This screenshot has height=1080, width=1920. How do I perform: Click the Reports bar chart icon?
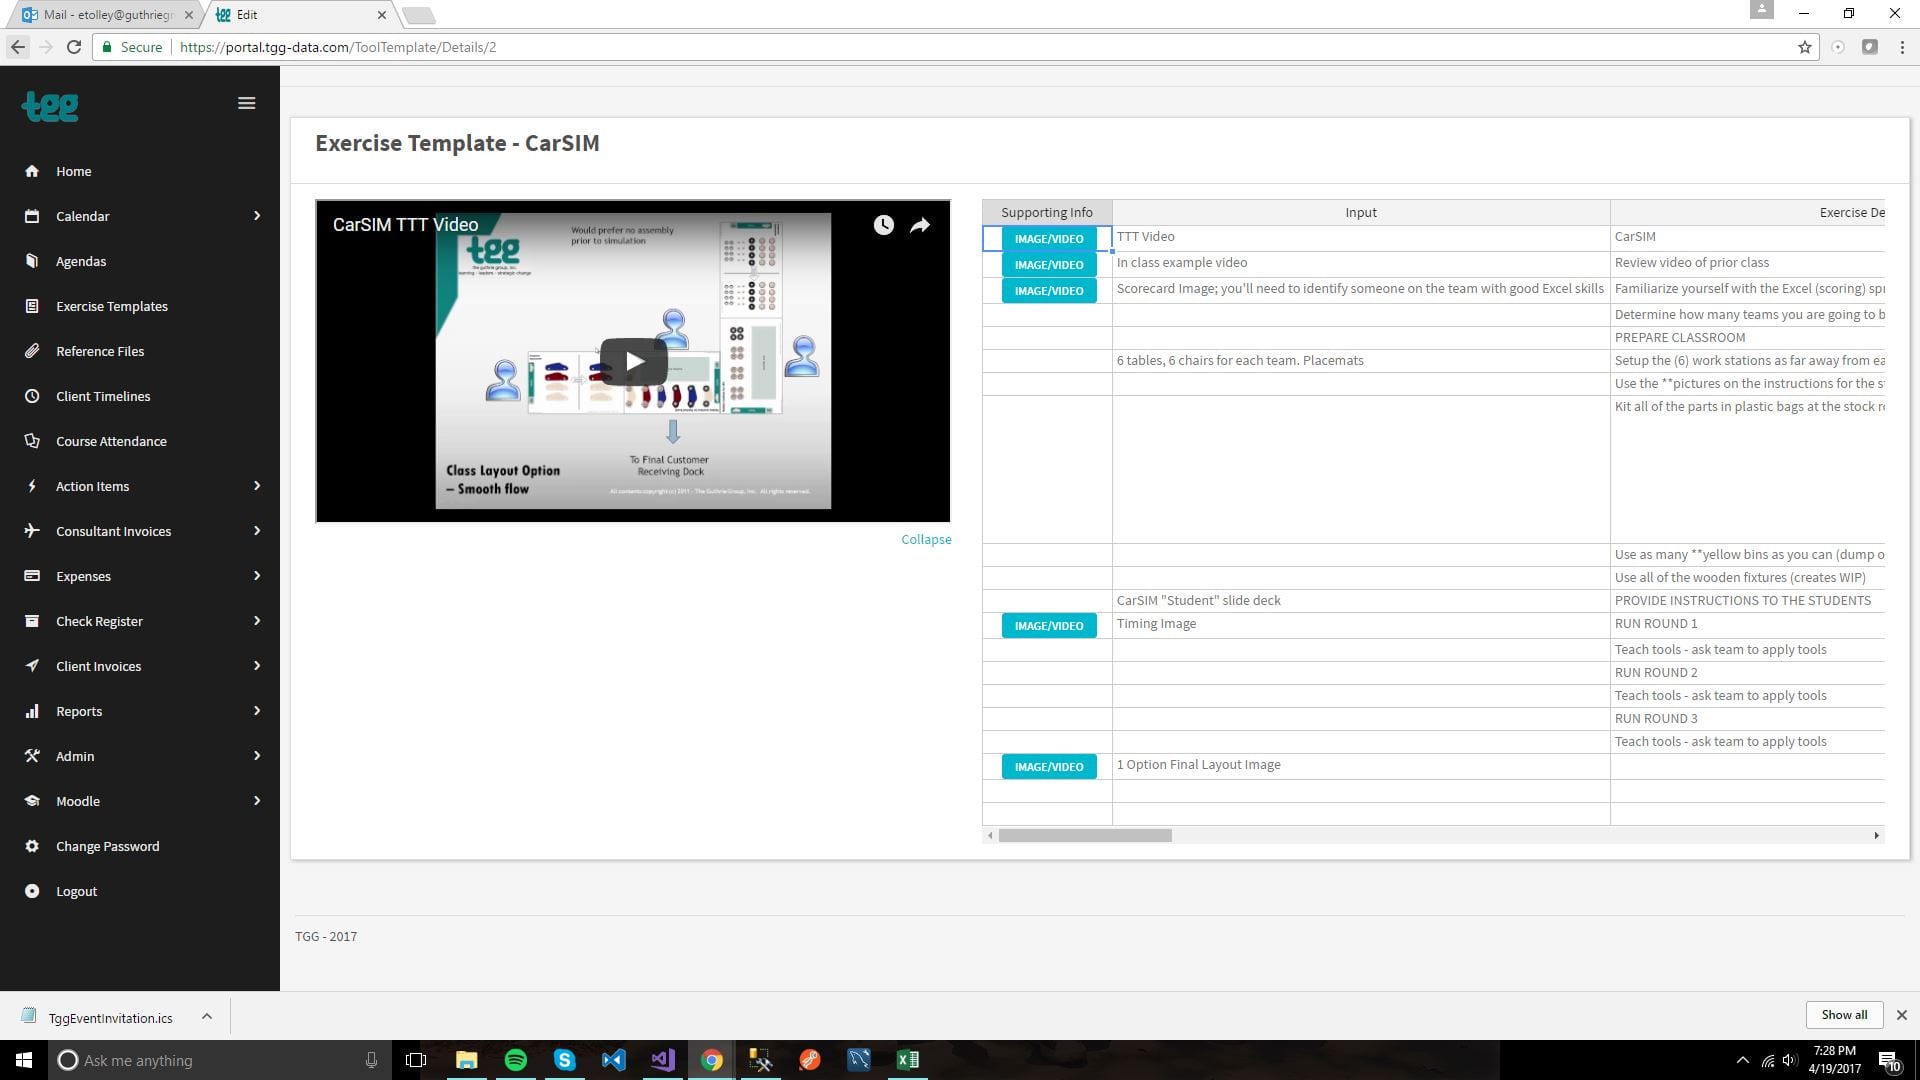(32, 711)
